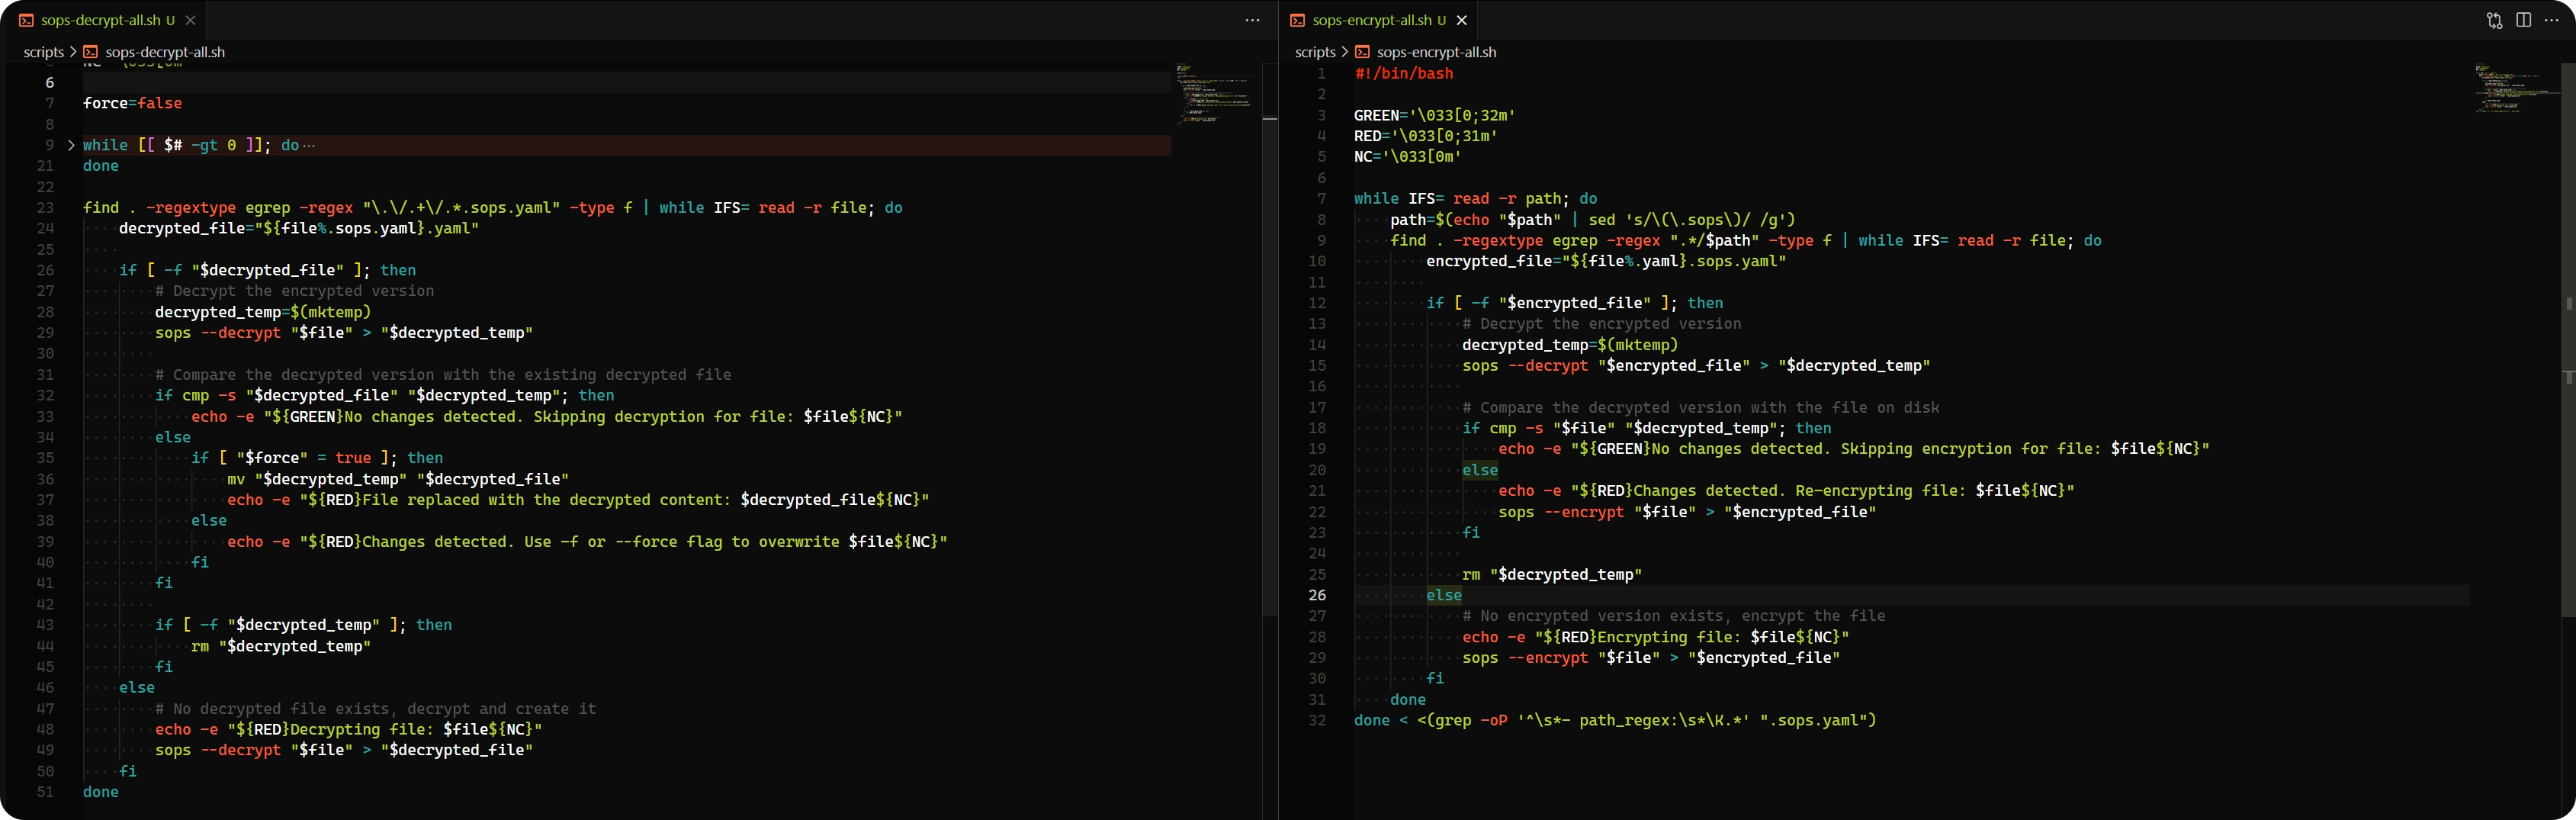2576x820 pixels.
Task: Expand collapsed code ellipsis after 'do' on line 9
Action: (309, 146)
